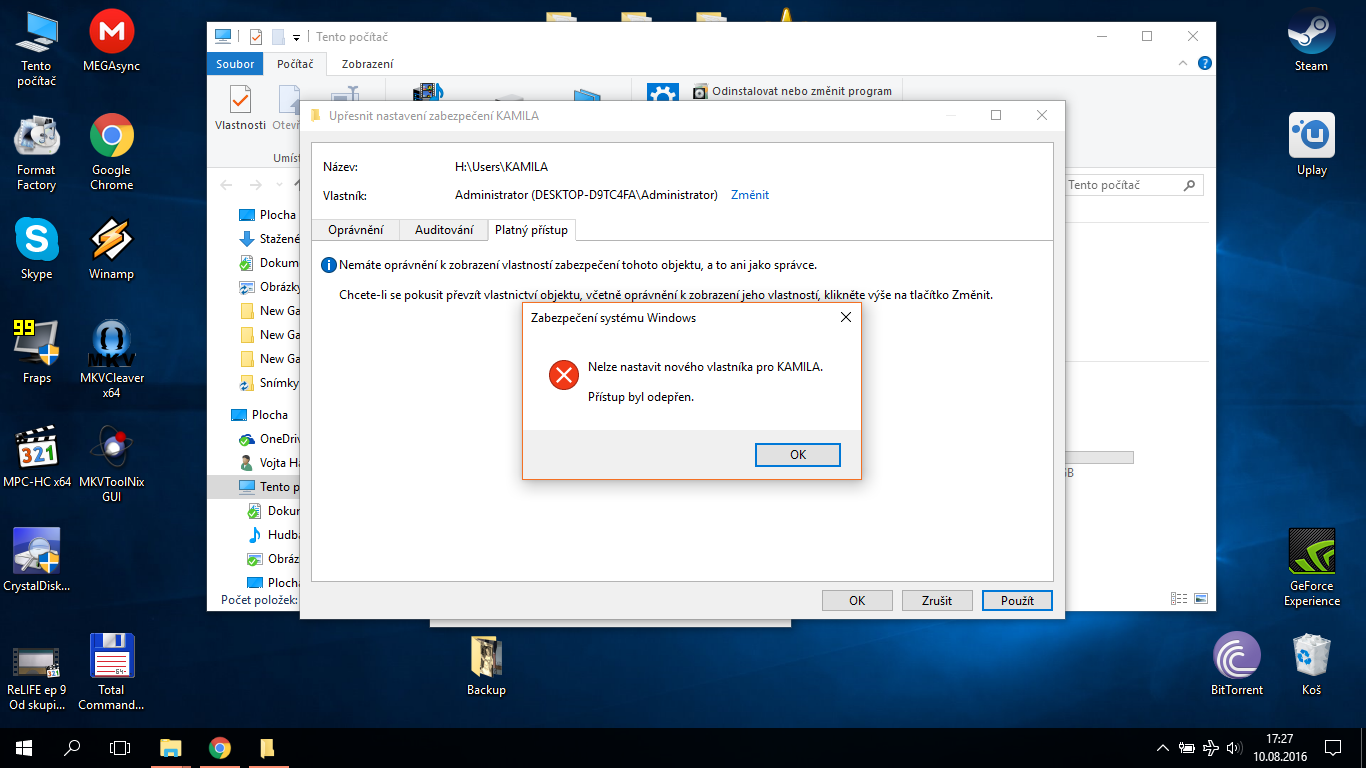Open the Zobrazení ribbon tab
This screenshot has width=1366, height=768.
(367, 64)
